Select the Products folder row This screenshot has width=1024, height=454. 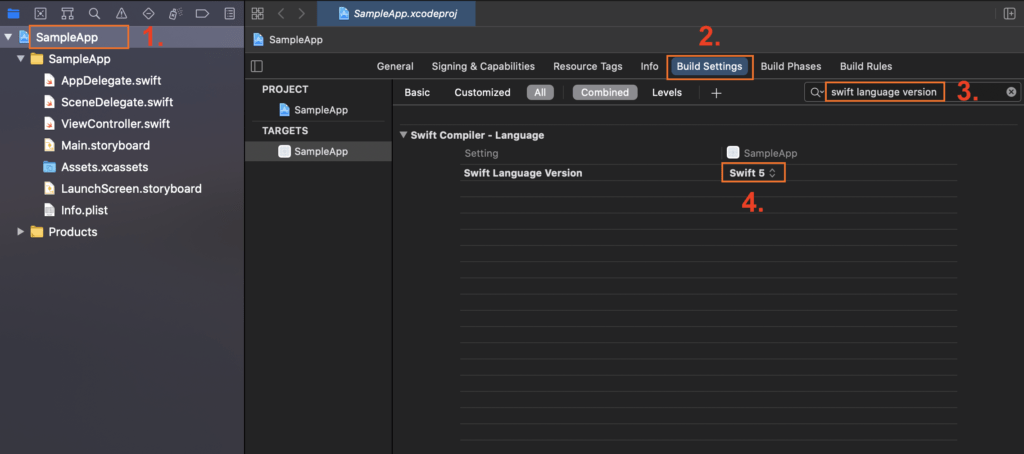(64, 232)
